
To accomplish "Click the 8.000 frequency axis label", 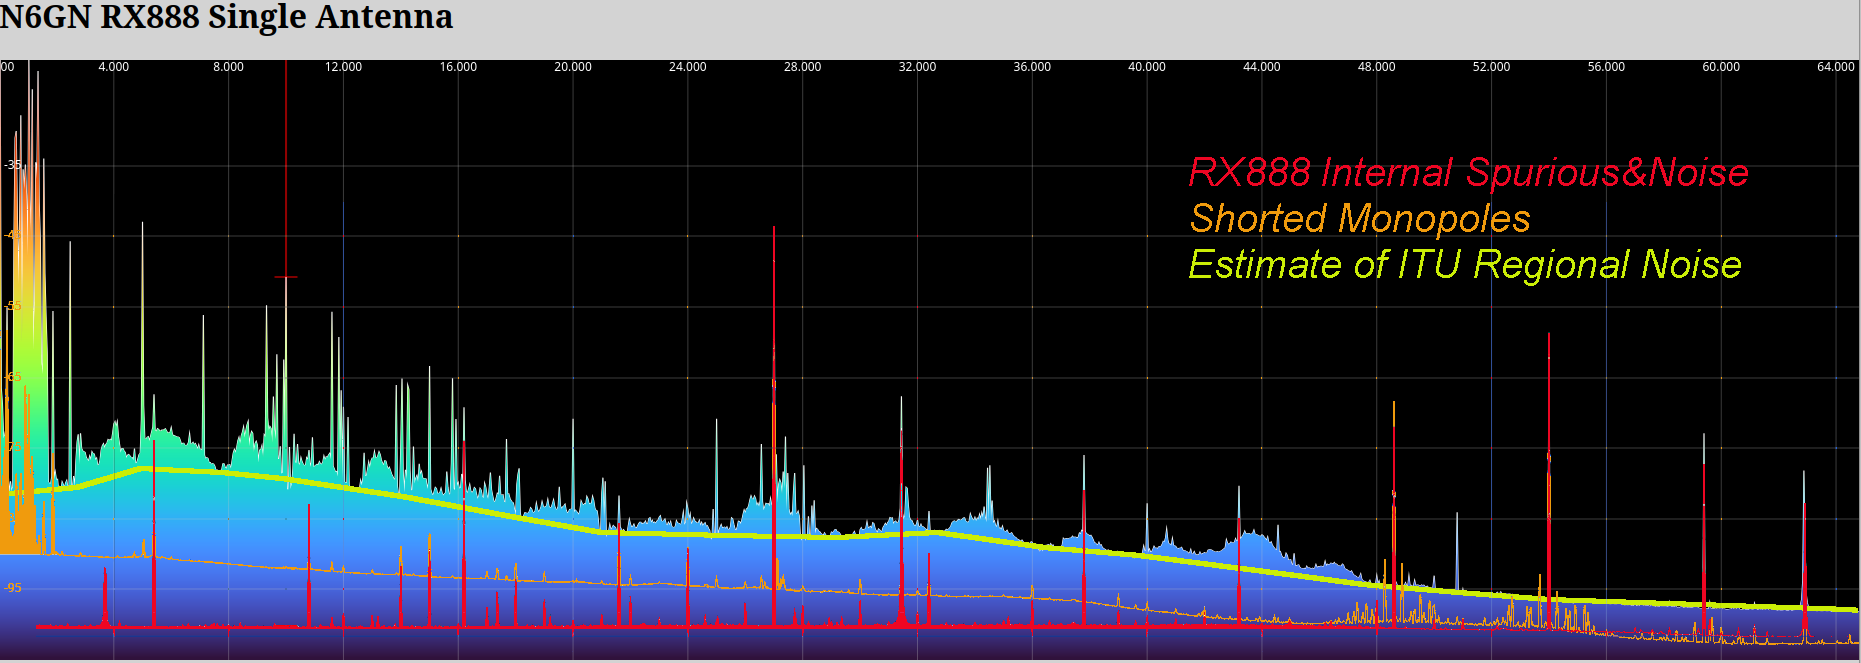I will 228,67.
